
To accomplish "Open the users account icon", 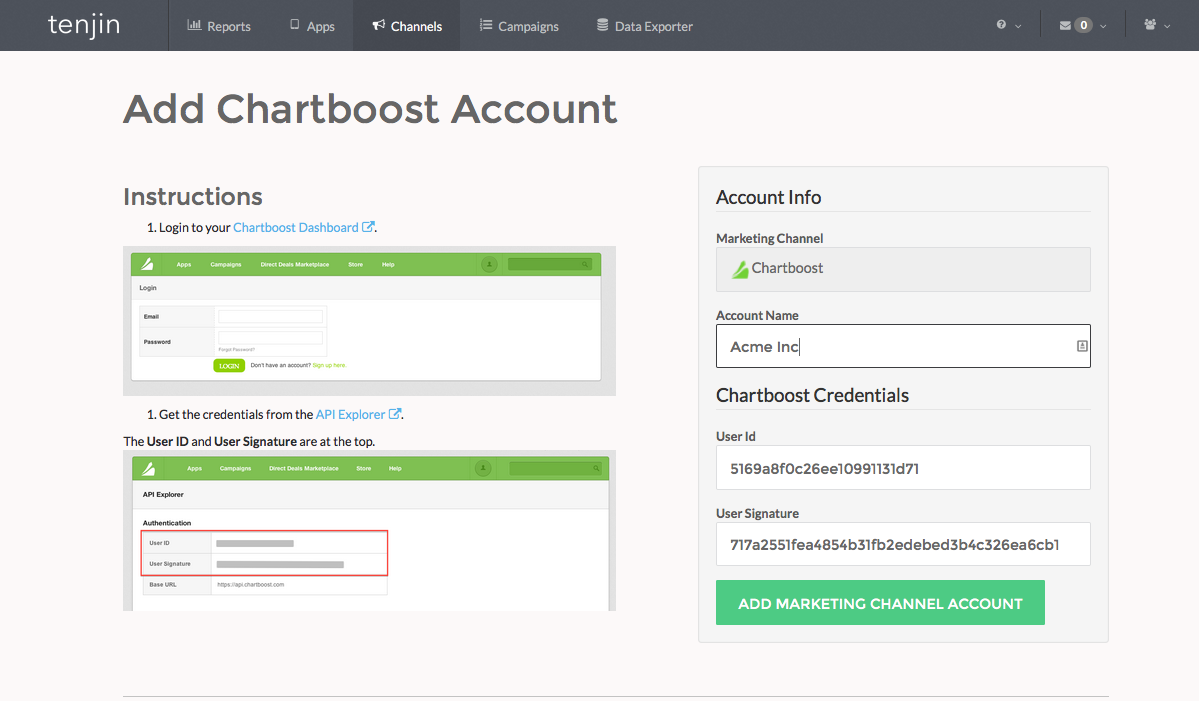I will click(x=1150, y=24).
